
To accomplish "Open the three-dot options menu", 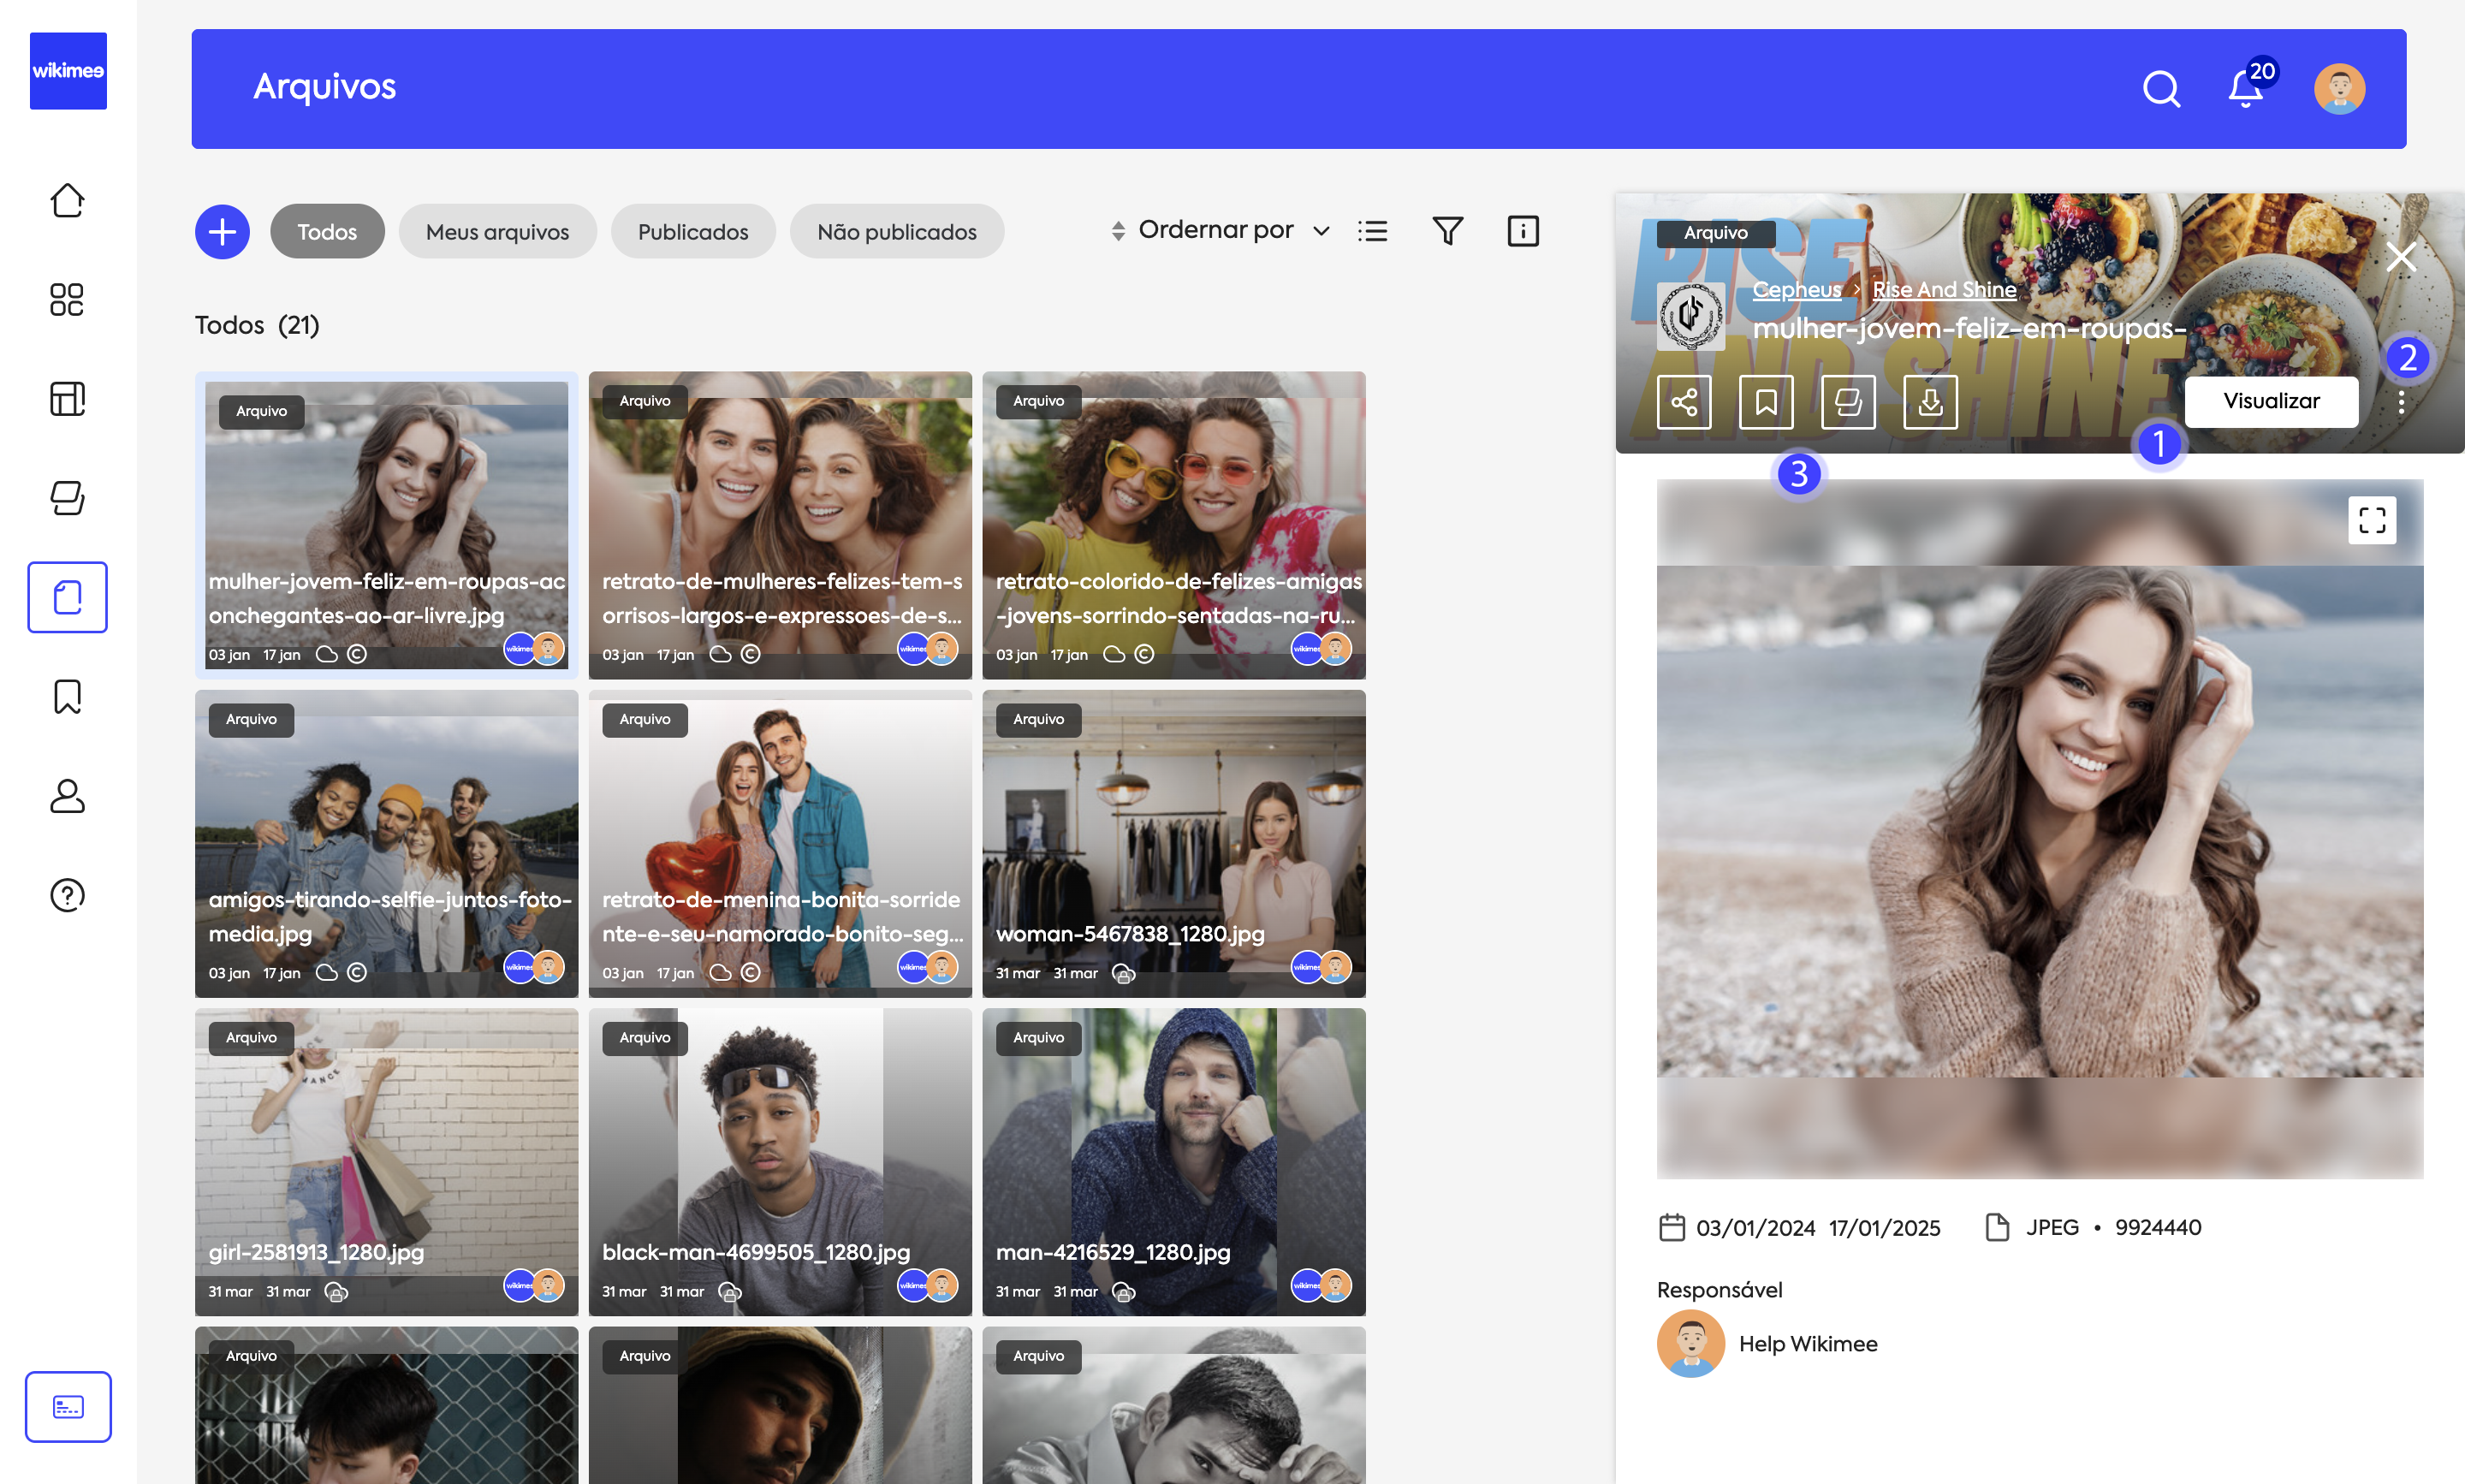I will coord(2401,402).
